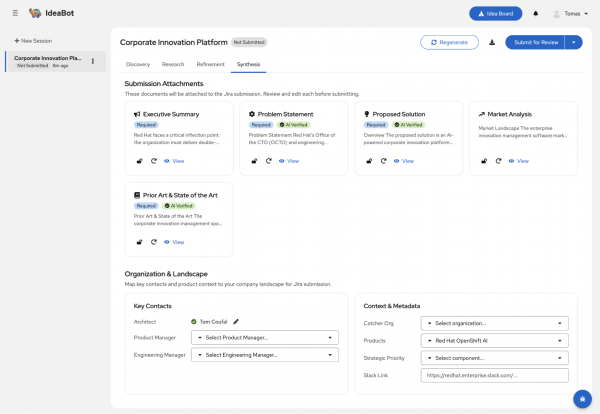Click the green check beside Tom Coufal
This screenshot has width=600, height=414.
pyautogui.click(x=194, y=322)
